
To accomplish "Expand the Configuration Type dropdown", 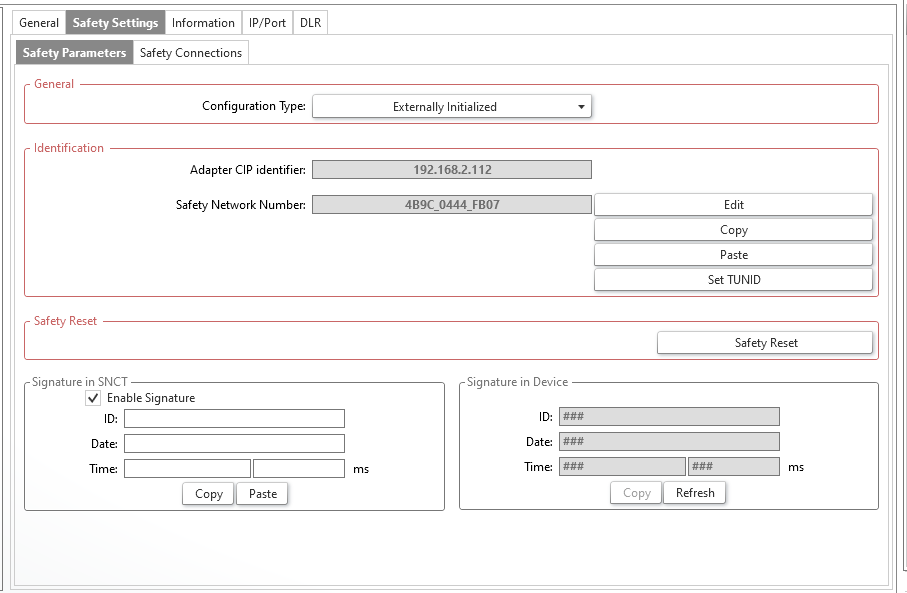I will [452, 107].
